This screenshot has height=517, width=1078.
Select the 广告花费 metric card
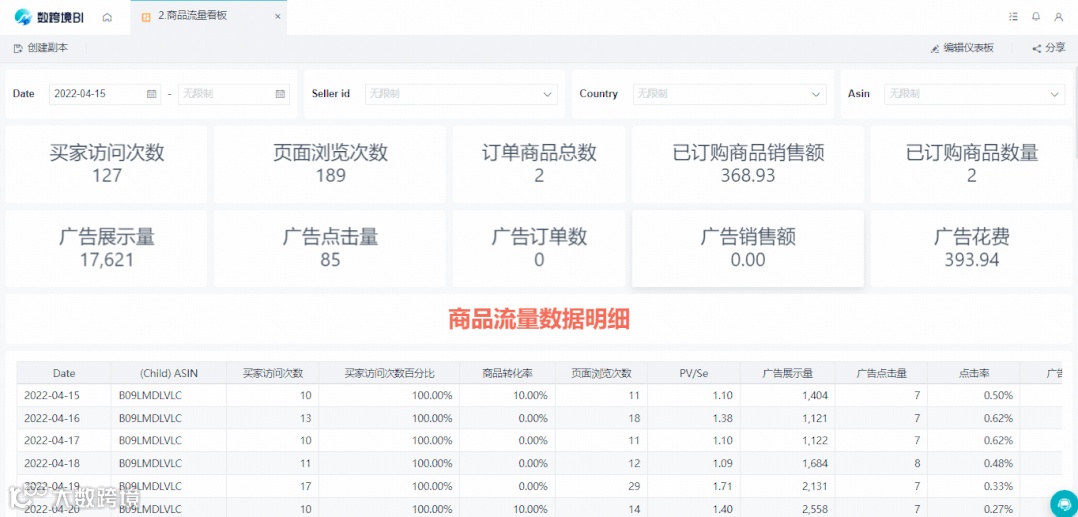coord(971,248)
